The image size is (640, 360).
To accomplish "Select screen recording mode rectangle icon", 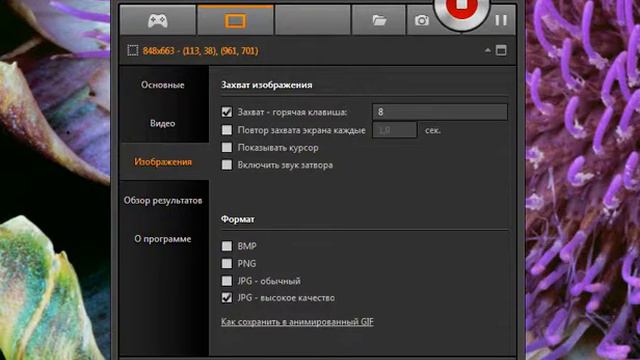I will (x=235, y=20).
